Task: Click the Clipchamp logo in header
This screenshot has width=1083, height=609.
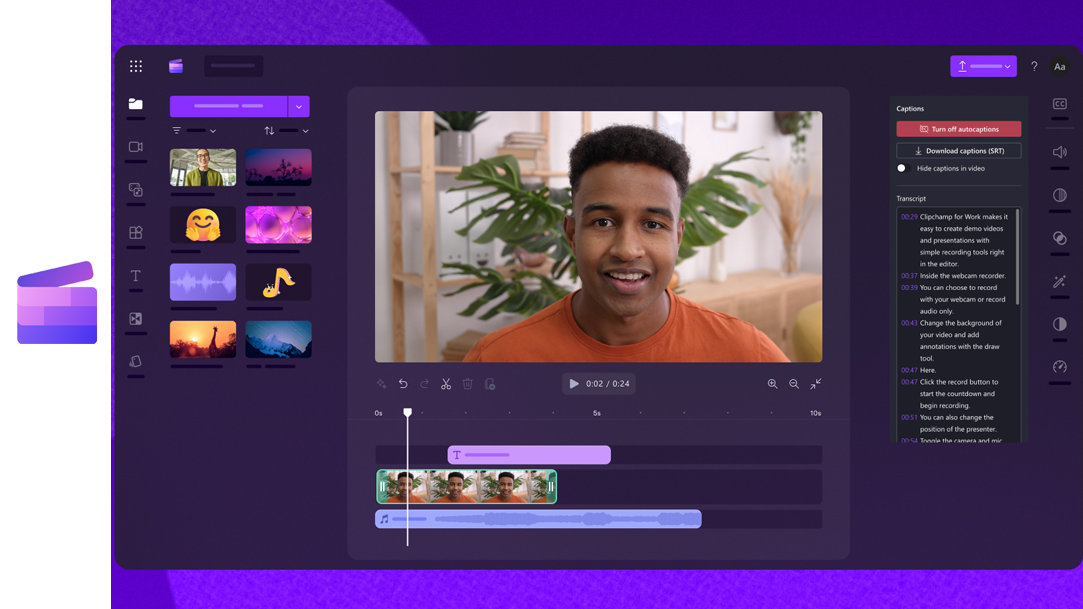Action: [176, 66]
